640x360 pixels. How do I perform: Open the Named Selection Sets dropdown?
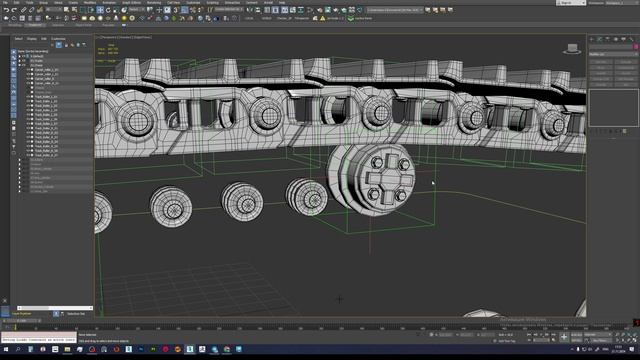229,10
